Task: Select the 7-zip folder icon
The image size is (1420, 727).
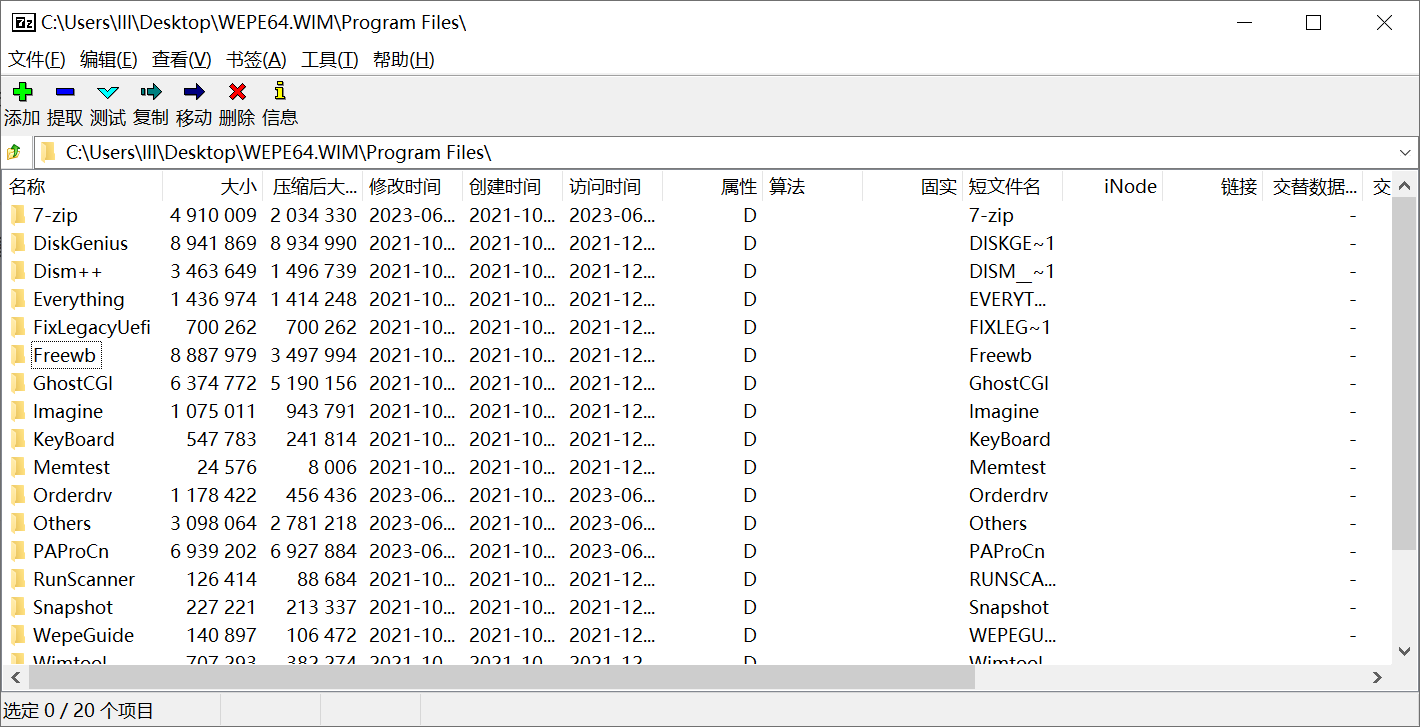Action: coord(19,215)
